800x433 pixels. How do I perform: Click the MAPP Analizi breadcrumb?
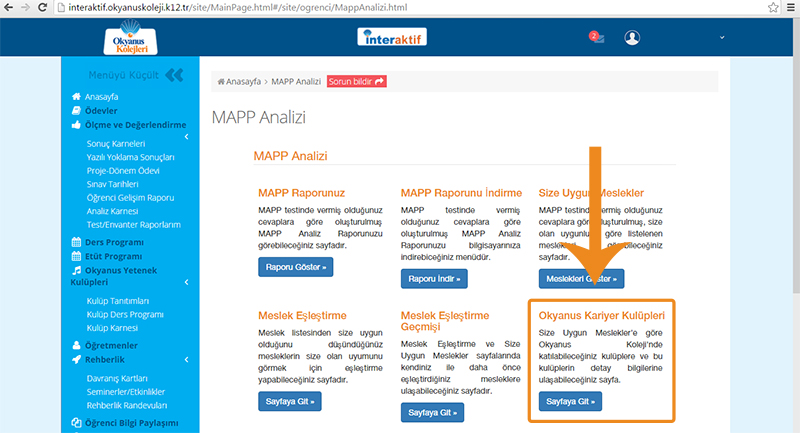[x=296, y=82]
